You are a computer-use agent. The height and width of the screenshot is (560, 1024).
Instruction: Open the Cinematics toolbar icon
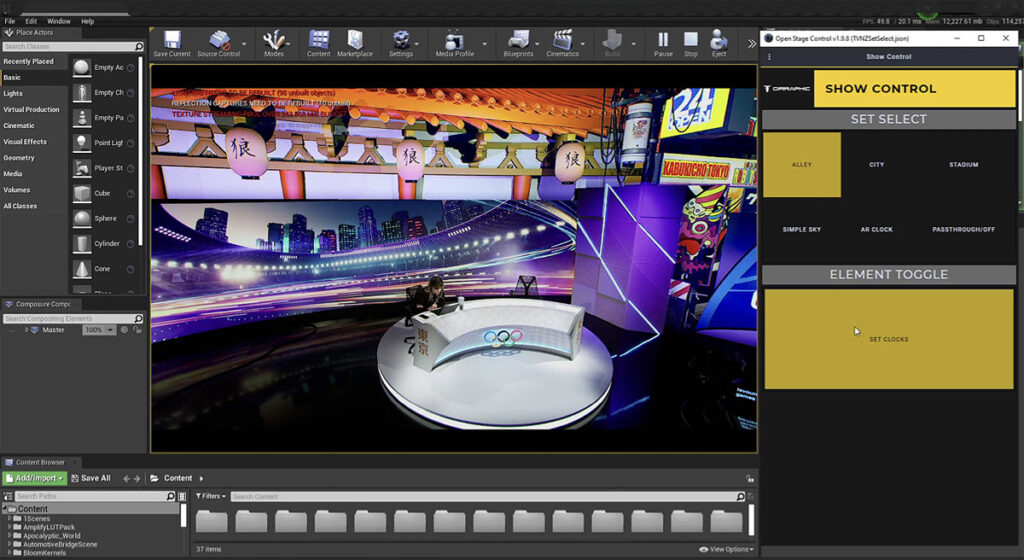[x=562, y=42]
